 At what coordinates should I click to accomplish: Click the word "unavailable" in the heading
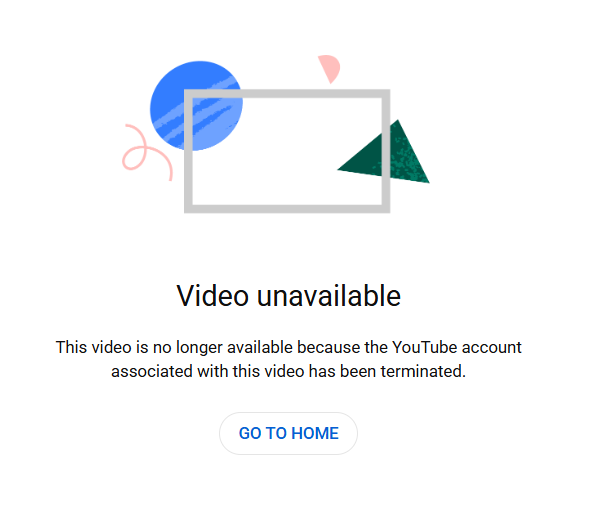(x=329, y=296)
